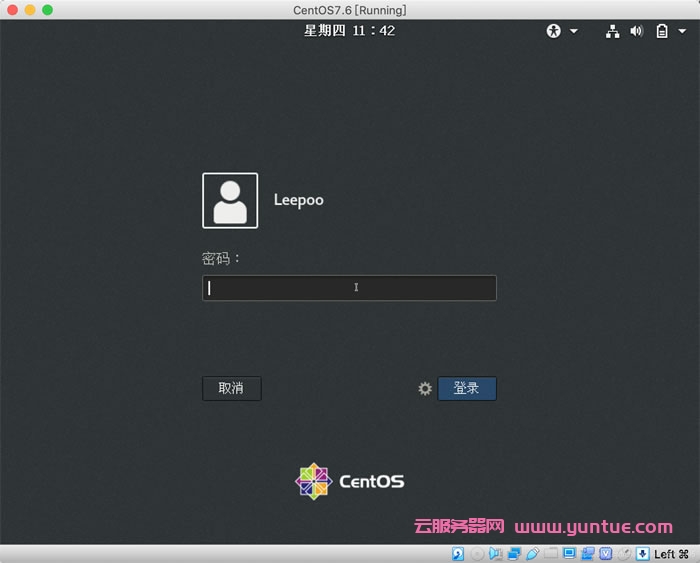Click the wired network status icon
Viewport: 700px width, 563px height.
click(x=612, y=31)
